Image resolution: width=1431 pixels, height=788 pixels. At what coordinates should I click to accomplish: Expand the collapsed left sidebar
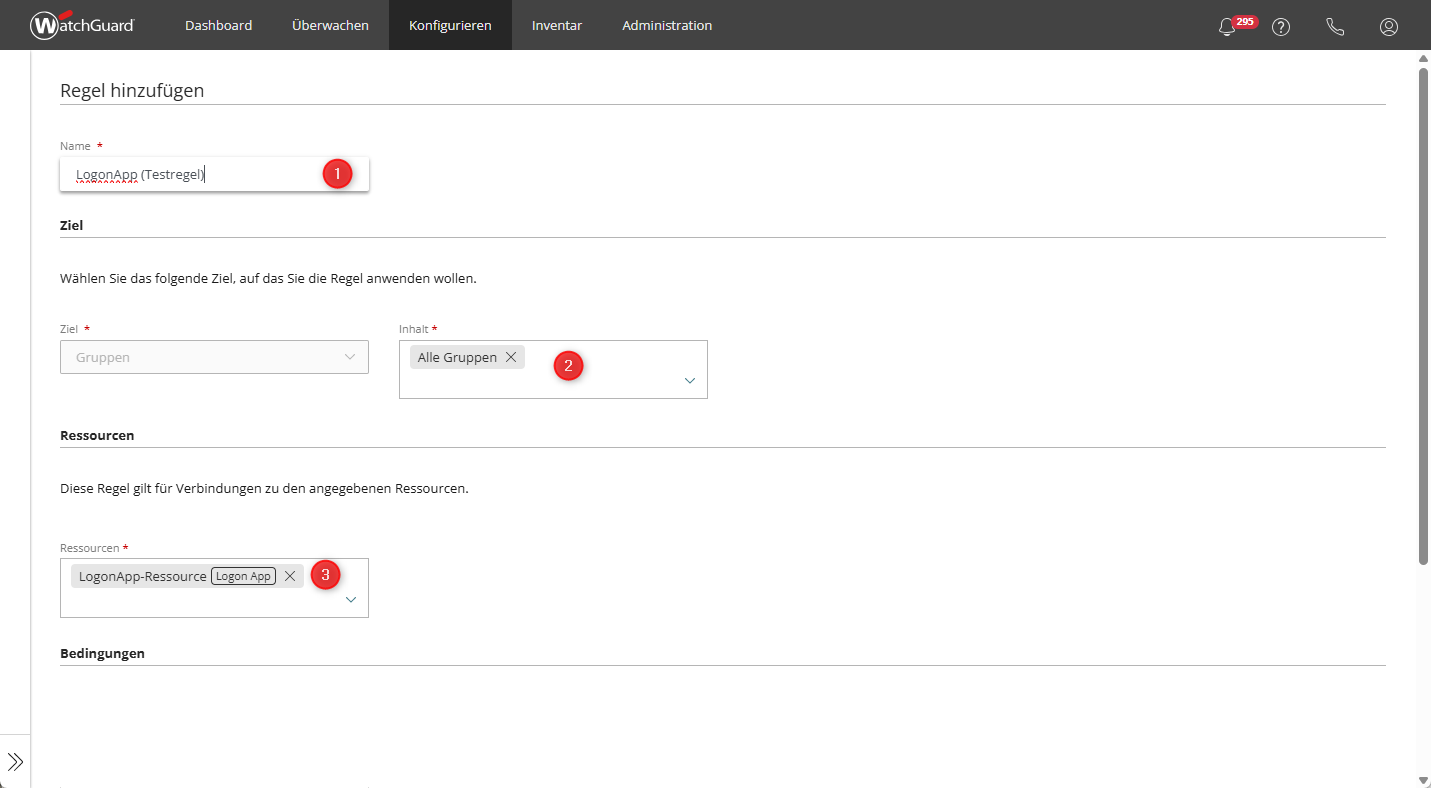[15, 762]
